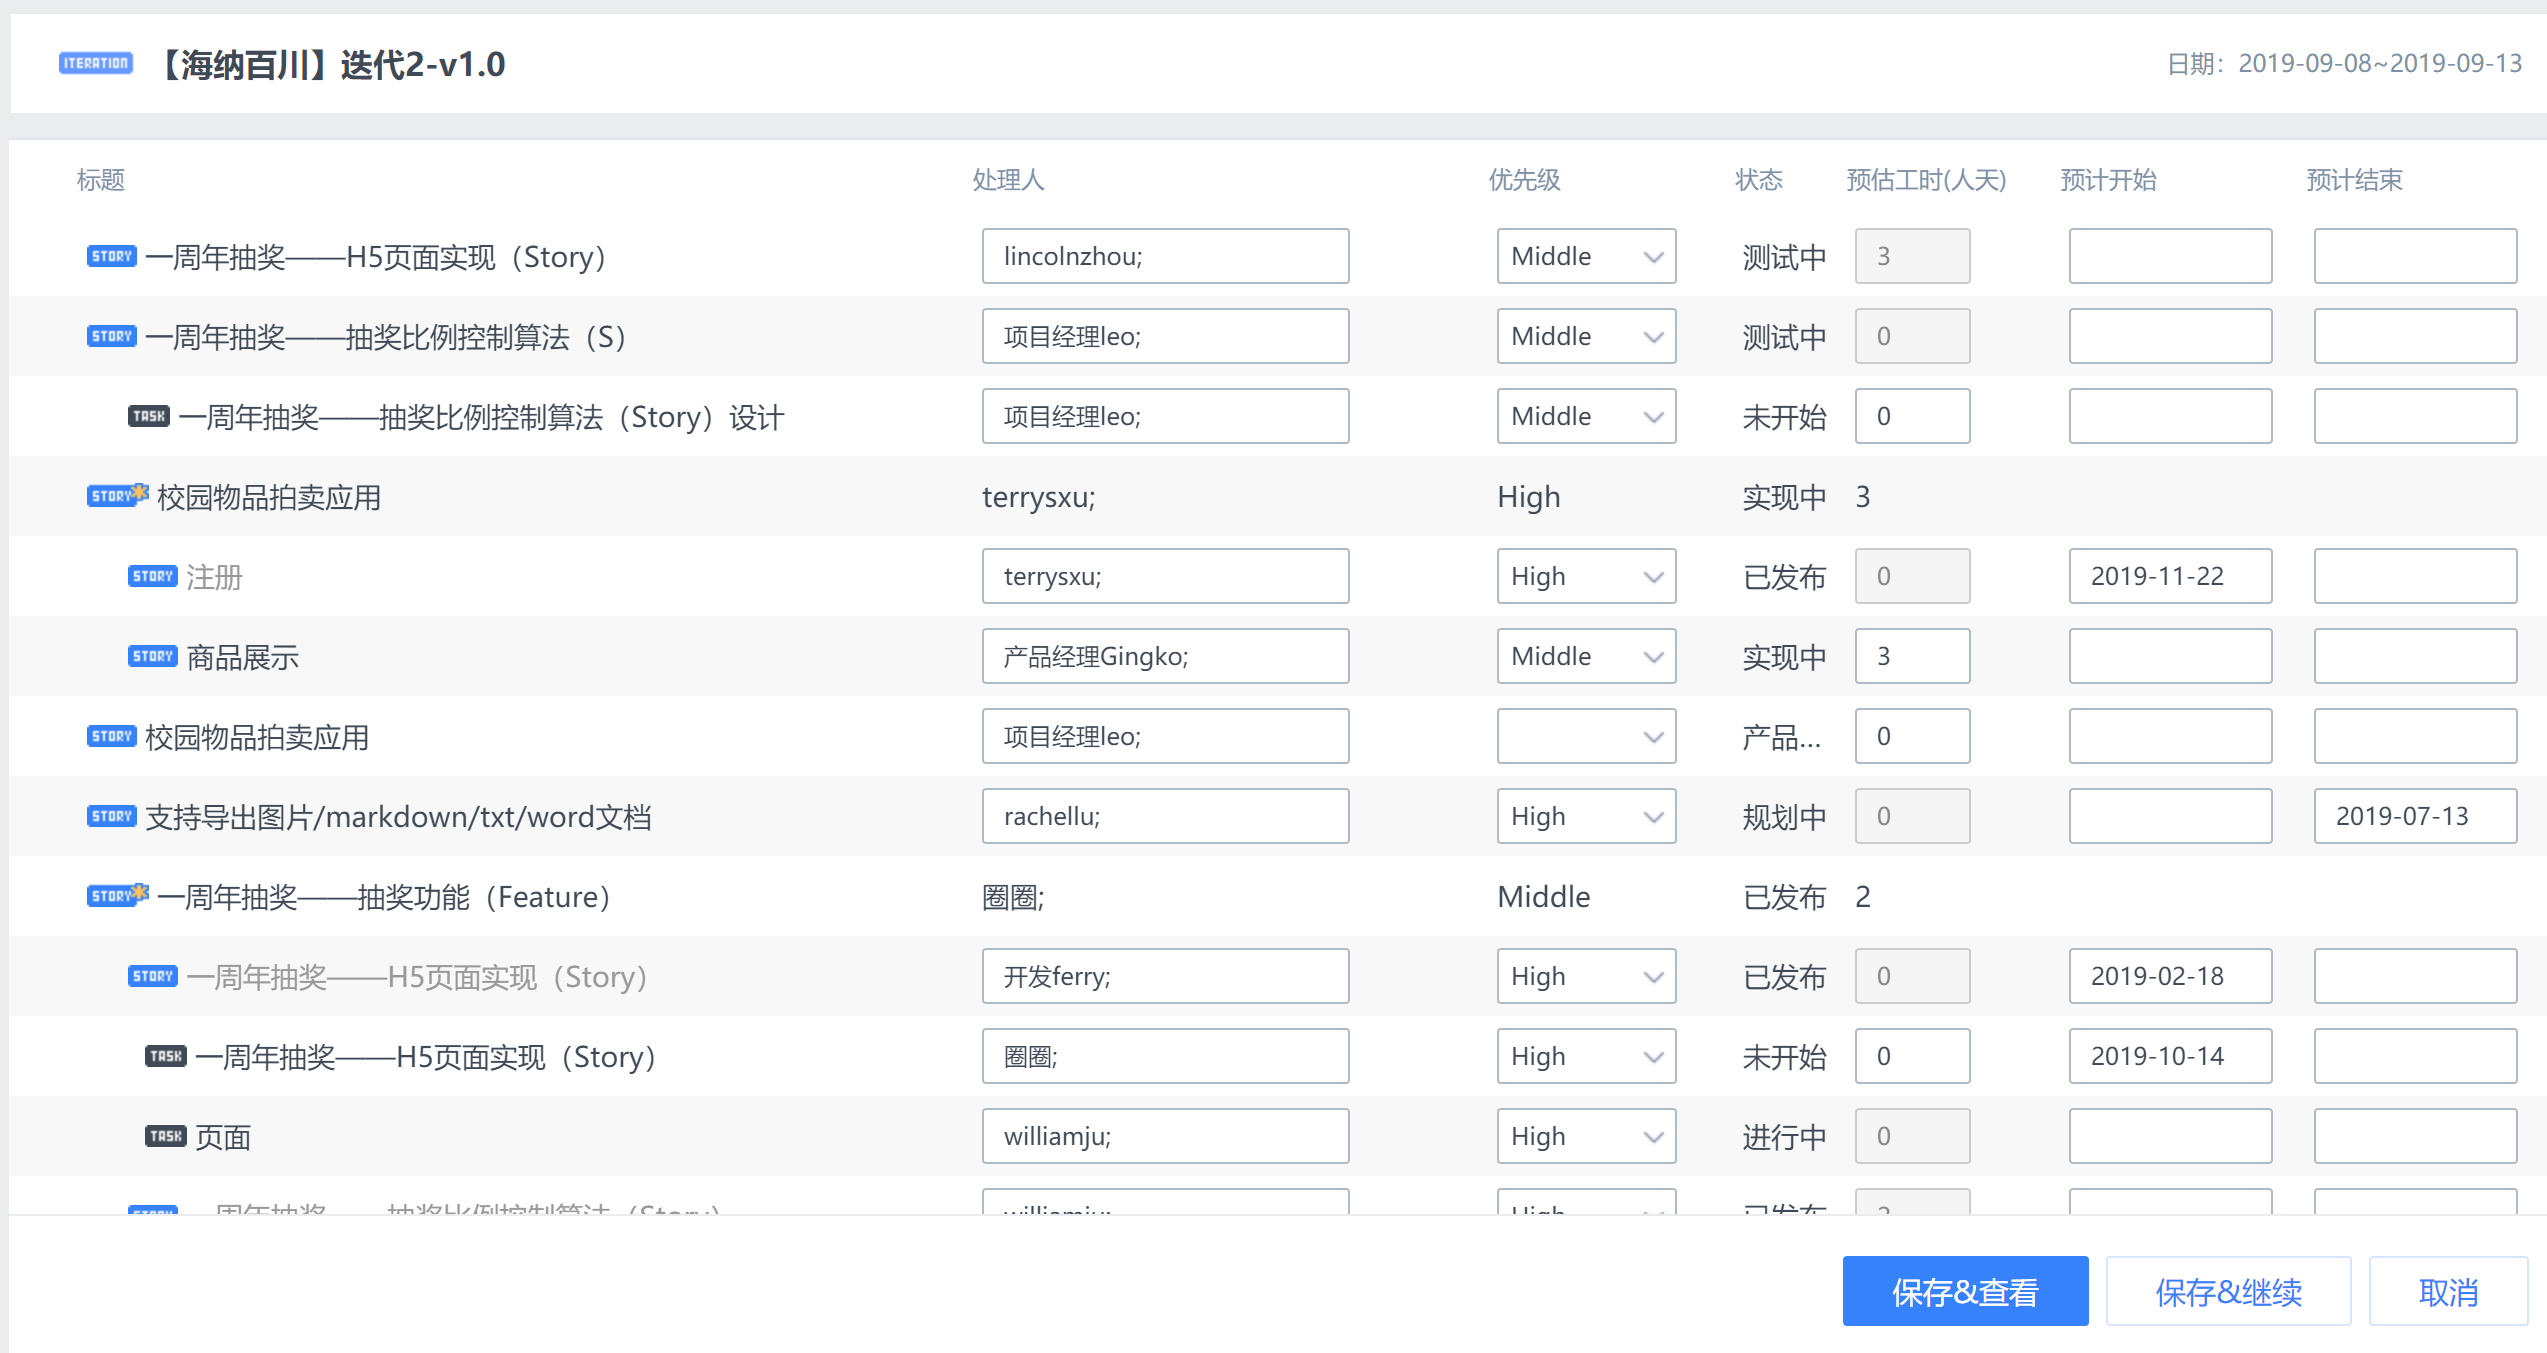Open empty priority dropdown in 产品... status row
The width and height of the screenshot is (2547, 1353).
click(x=1586, y=737)
